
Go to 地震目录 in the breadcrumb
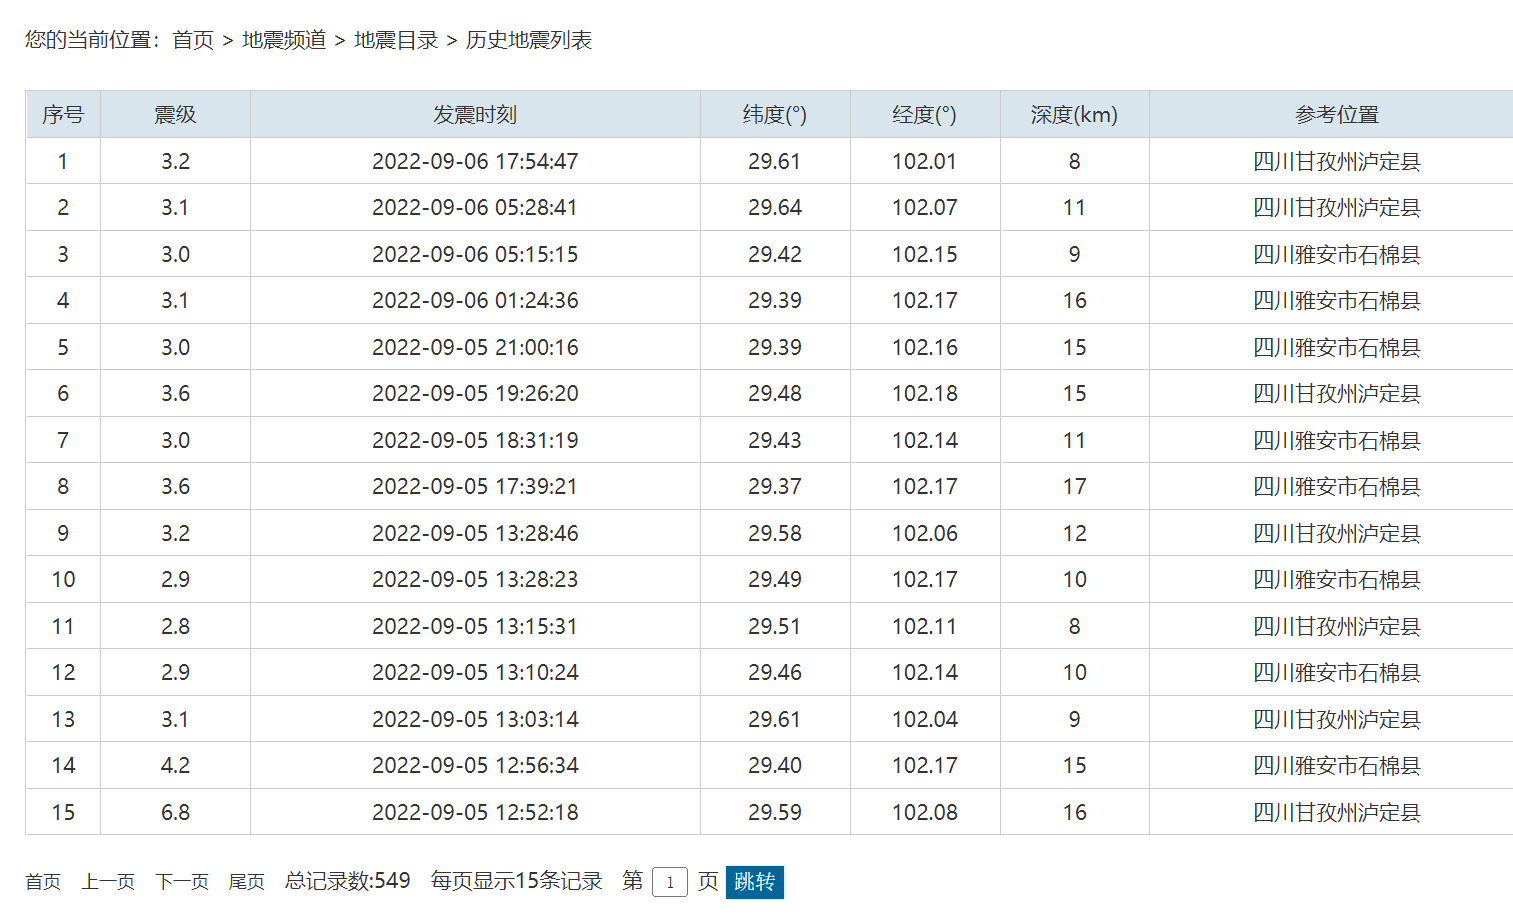pyautogui.click(x=396, y=40)
